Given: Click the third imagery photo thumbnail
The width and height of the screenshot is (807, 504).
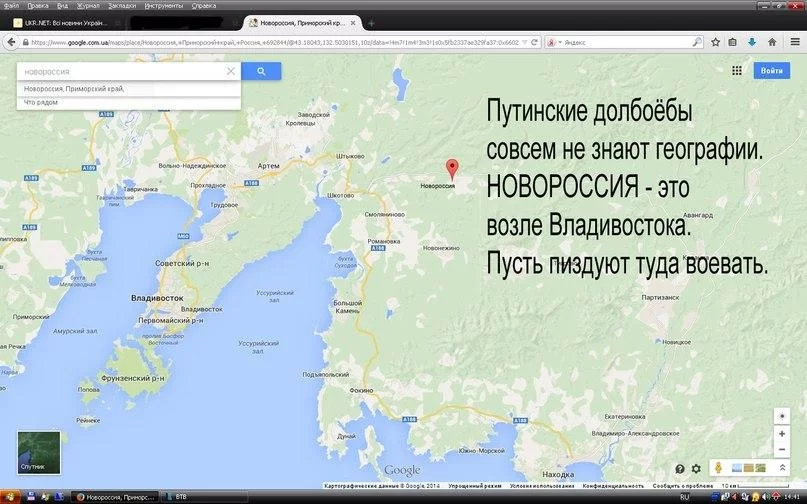Looking at the screenshot, I should [x=760, y=467].
